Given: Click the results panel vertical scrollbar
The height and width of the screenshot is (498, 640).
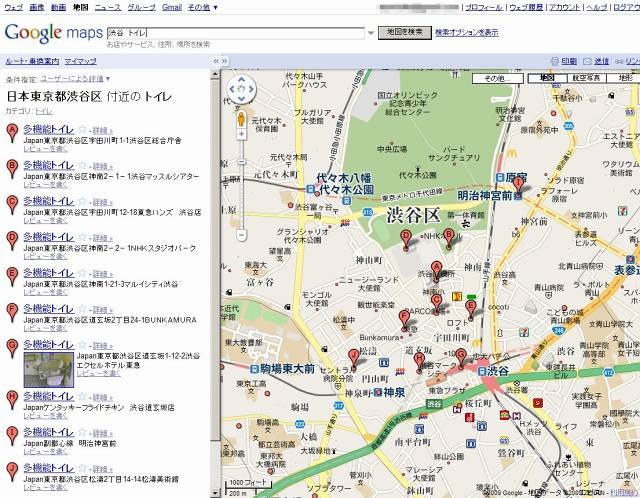Looking at the screenshot, I should click(215, 260).
